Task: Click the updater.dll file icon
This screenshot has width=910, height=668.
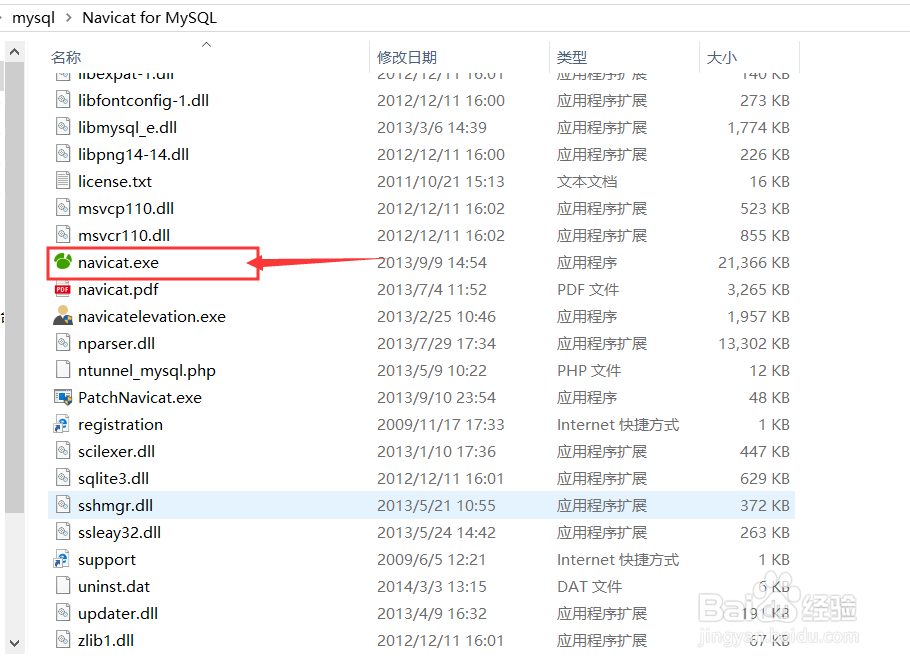Action: [63, 612]
